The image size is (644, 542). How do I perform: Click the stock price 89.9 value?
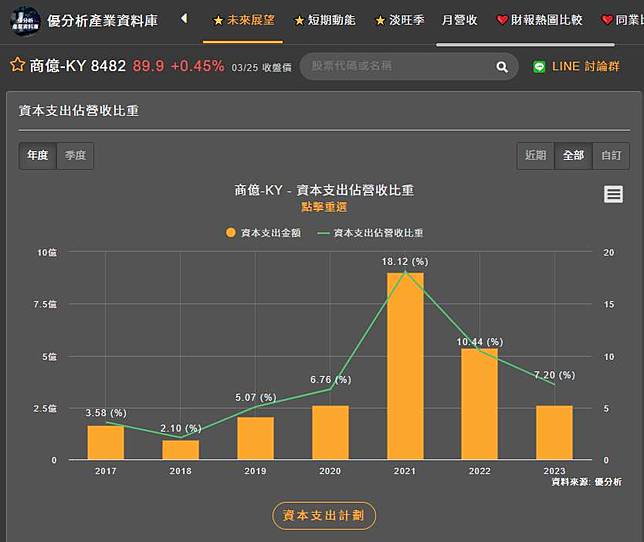[148, 66]
